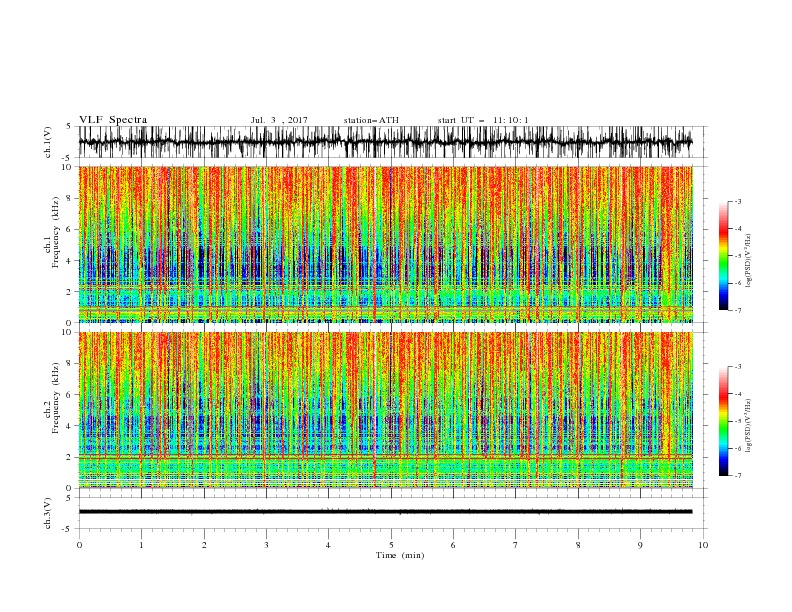
Task: Click the ch.1 spectrogram color scale bar
Action: point(723,256)
